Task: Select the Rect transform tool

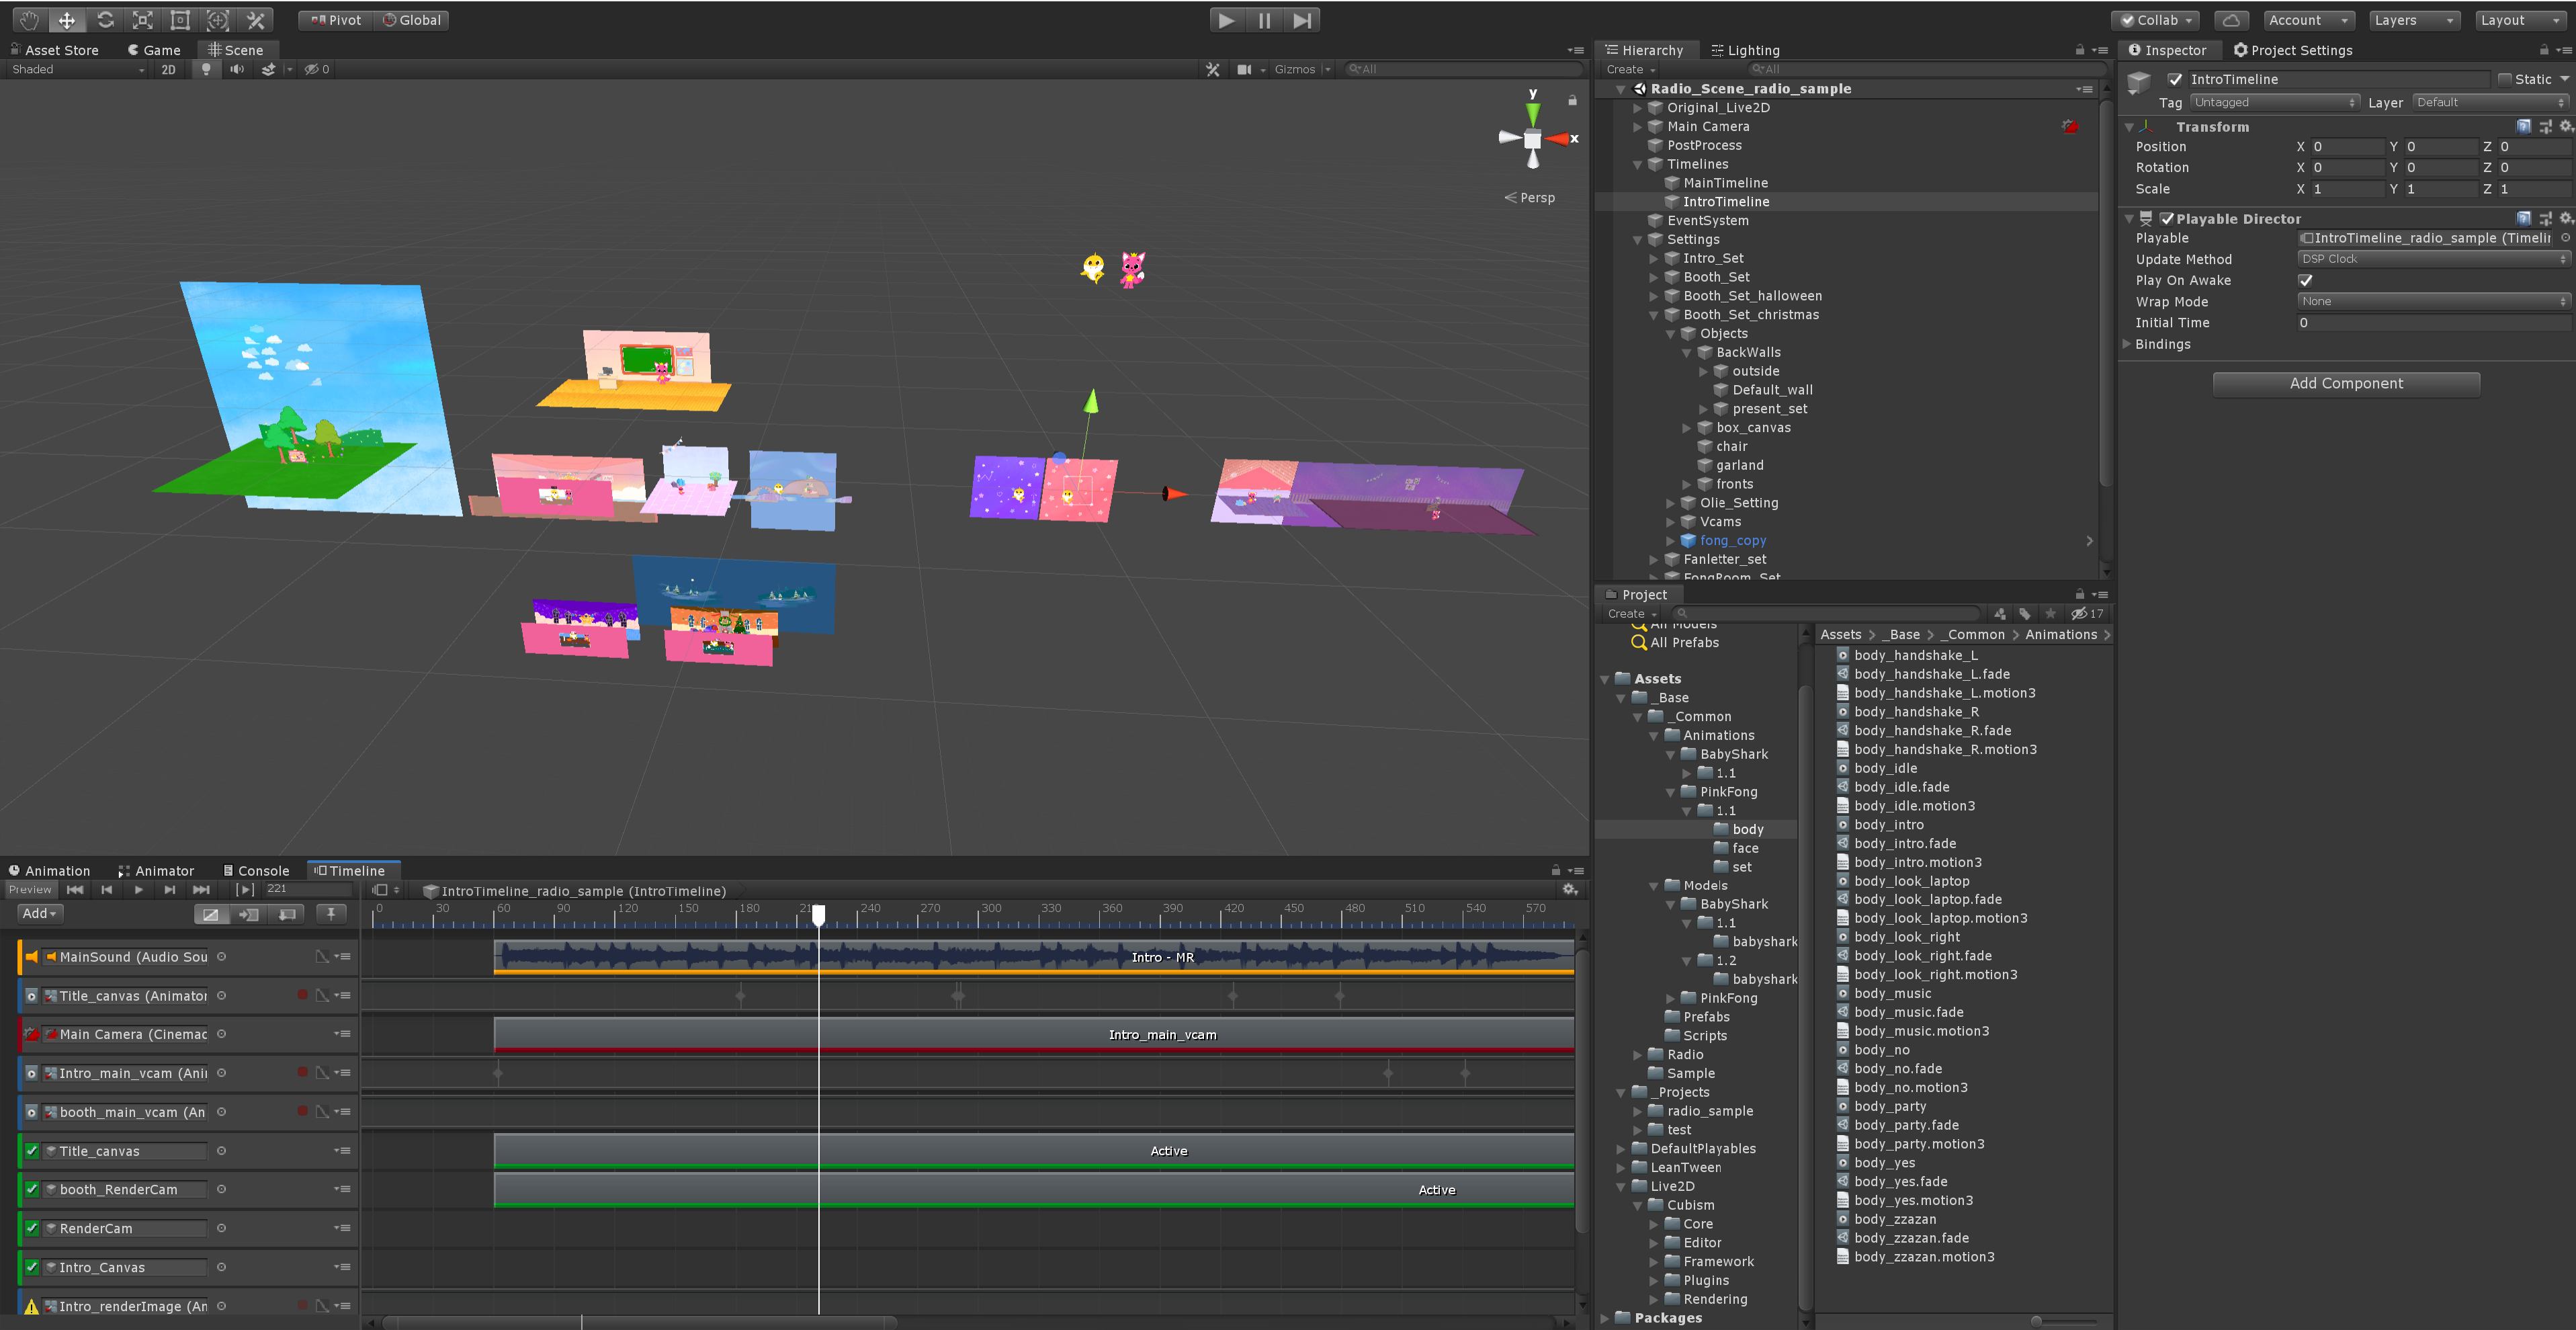Action: tap(180, 20)
